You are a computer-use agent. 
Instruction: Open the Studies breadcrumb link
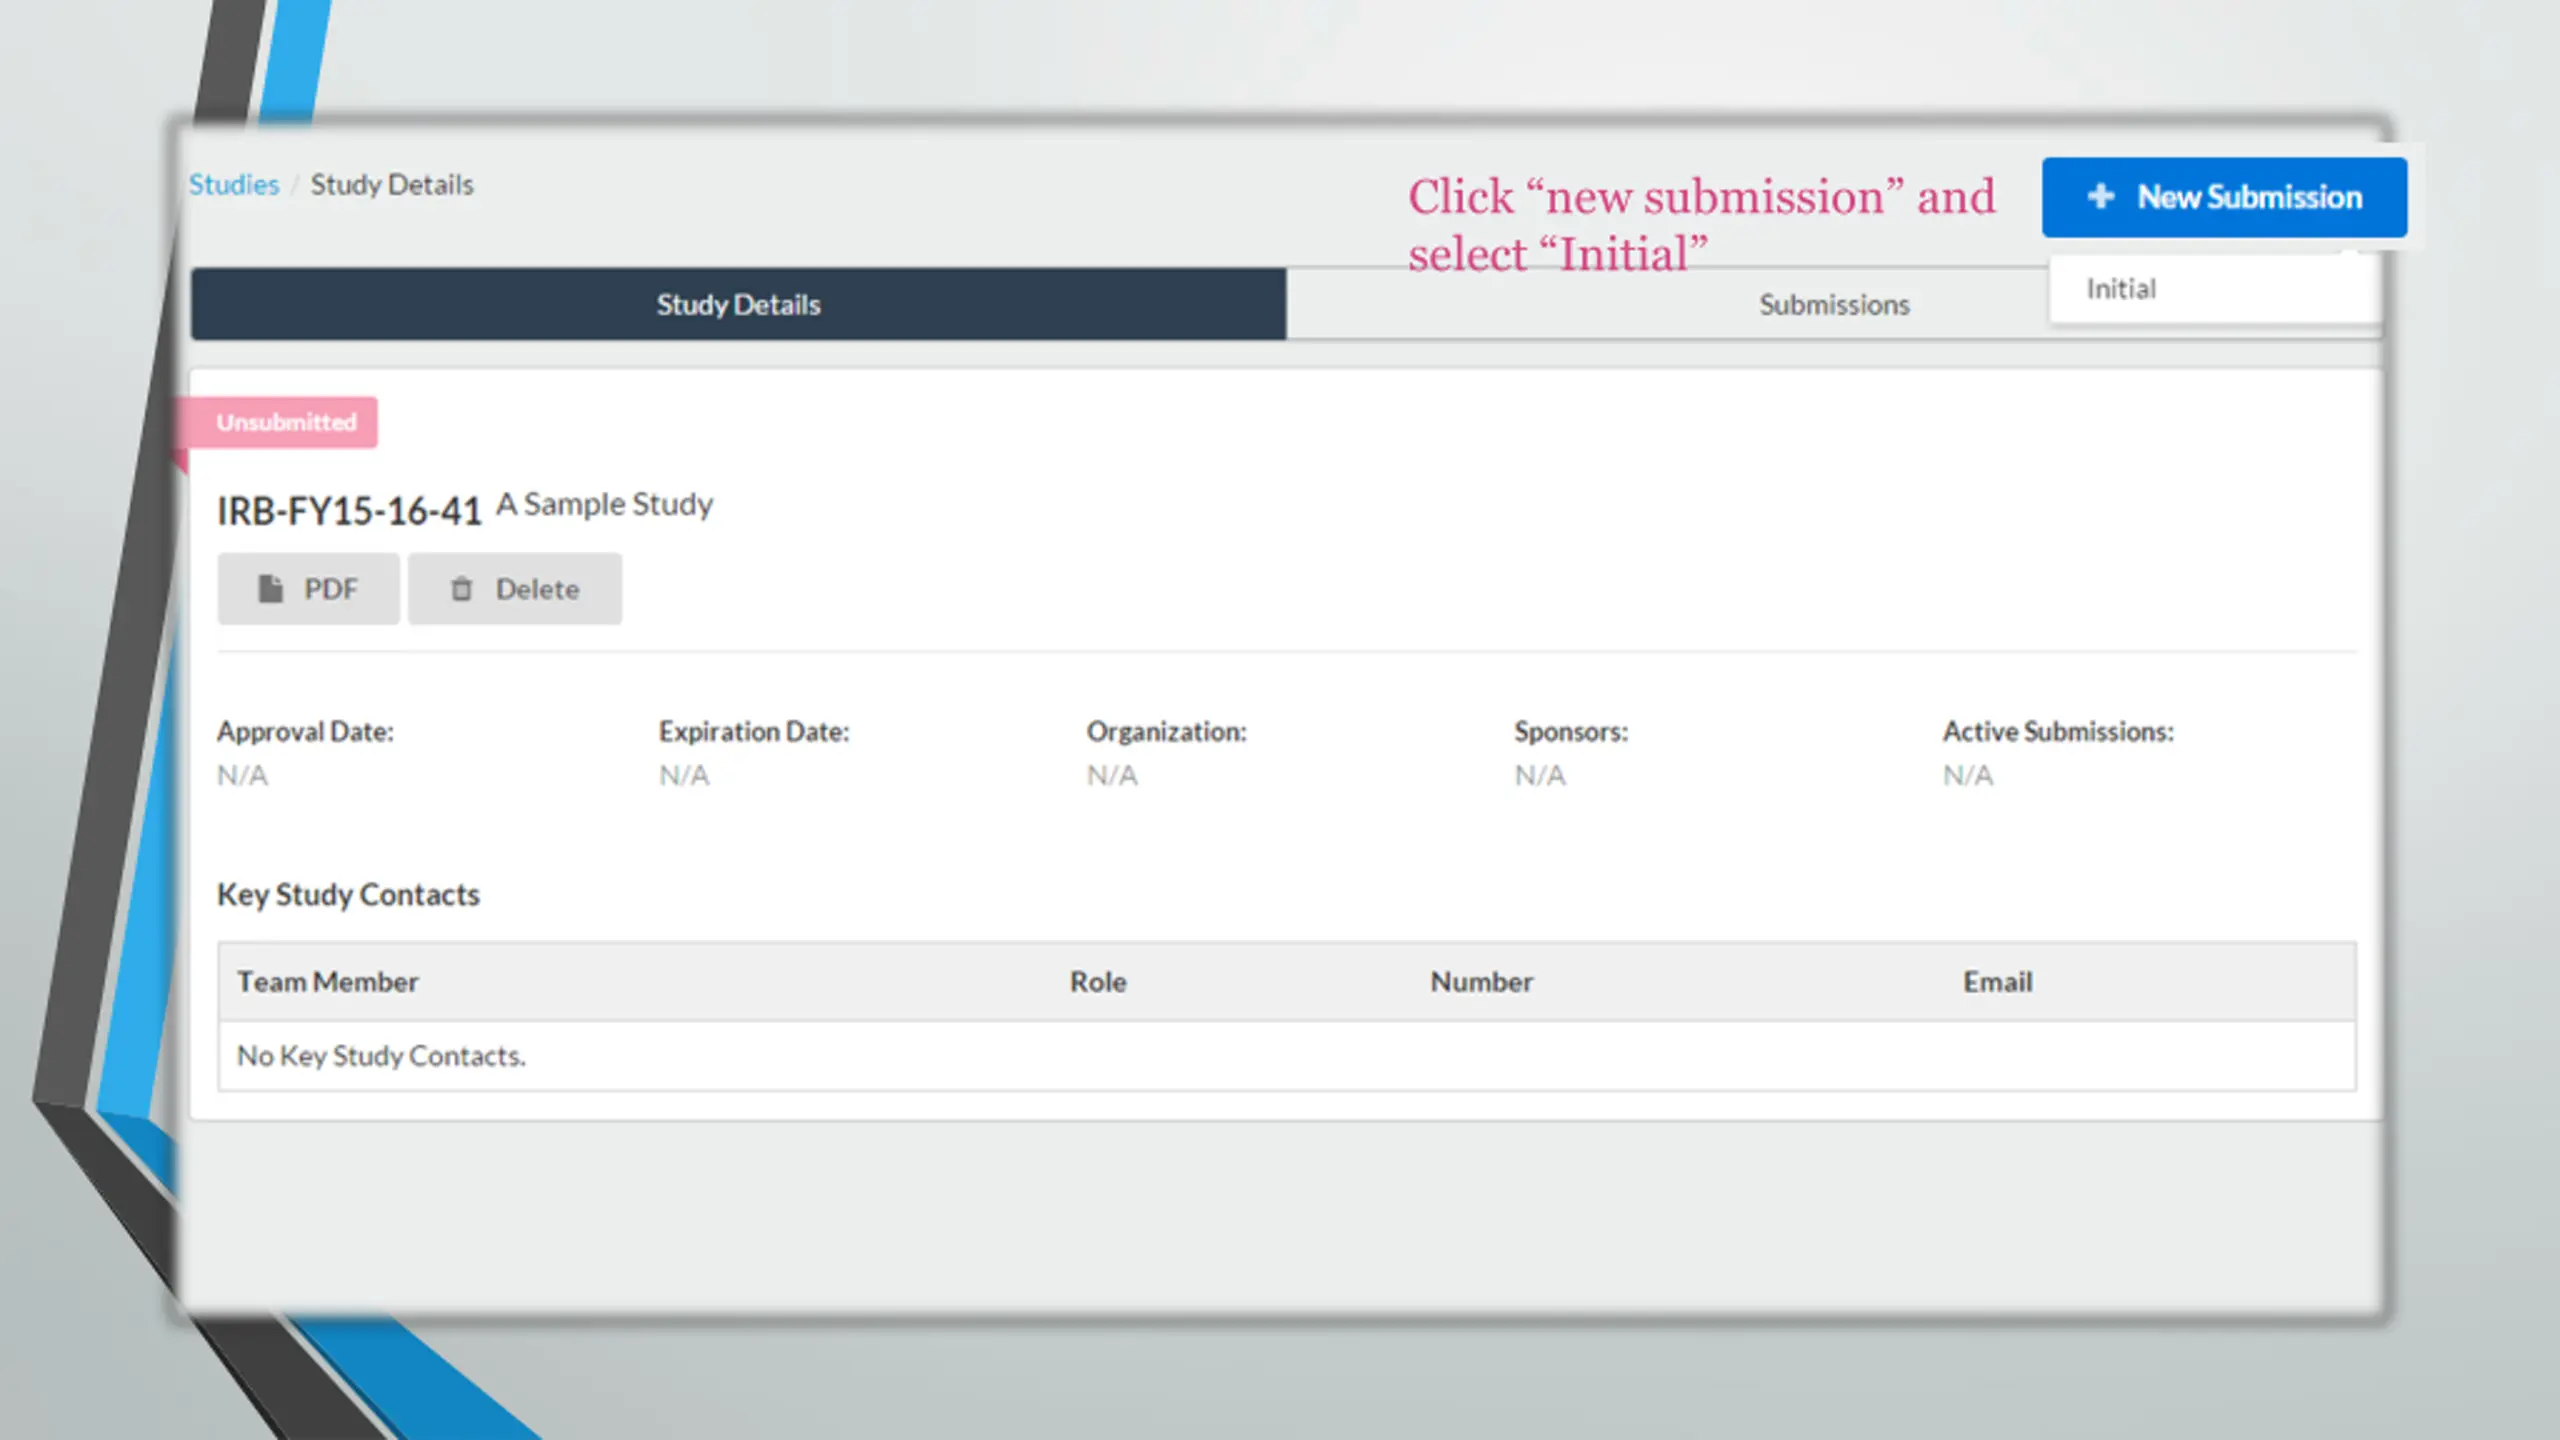234,185
